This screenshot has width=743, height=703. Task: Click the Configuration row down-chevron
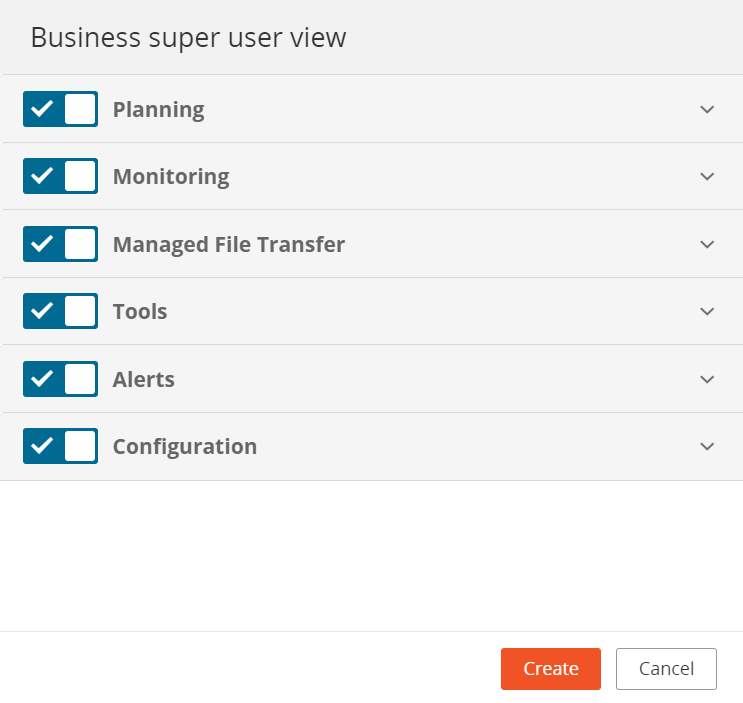point(707,446)
